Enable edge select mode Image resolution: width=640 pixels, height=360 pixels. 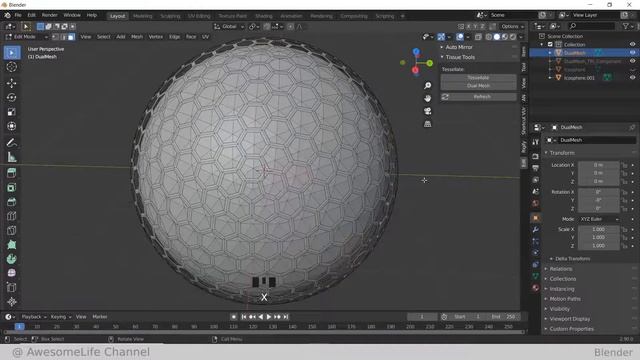point(63,37)
